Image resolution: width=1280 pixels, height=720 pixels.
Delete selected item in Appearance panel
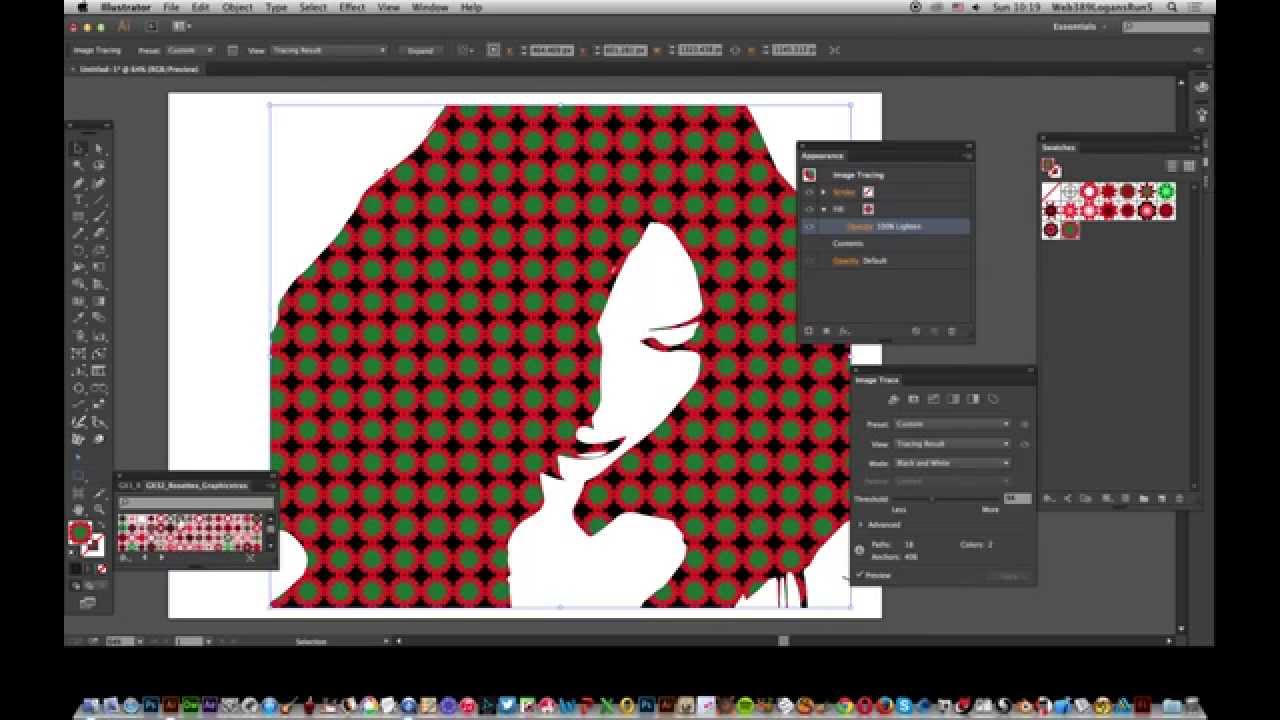951,331
